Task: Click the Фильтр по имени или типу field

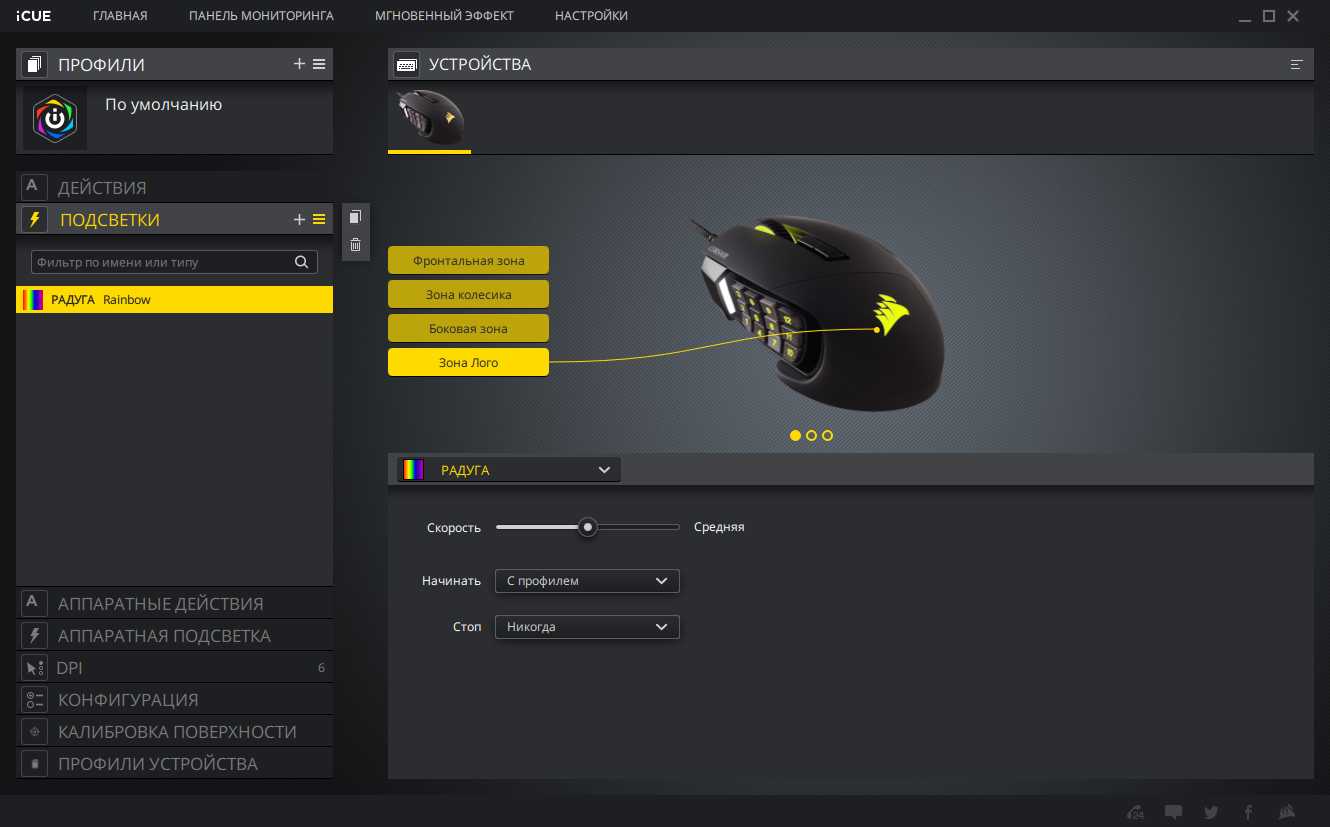Action: click(x=160, y=262)
